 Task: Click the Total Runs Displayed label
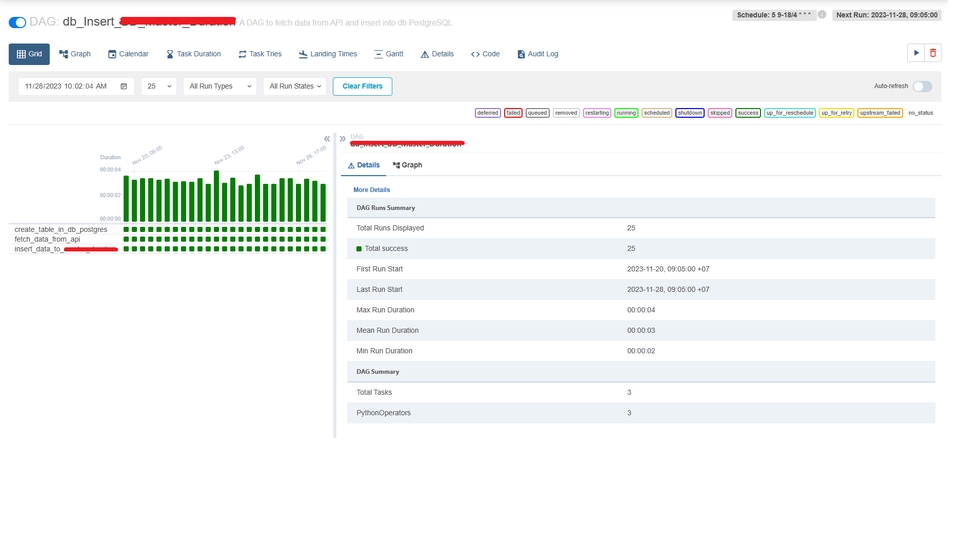pyautogui.click(x=390, y=228)
